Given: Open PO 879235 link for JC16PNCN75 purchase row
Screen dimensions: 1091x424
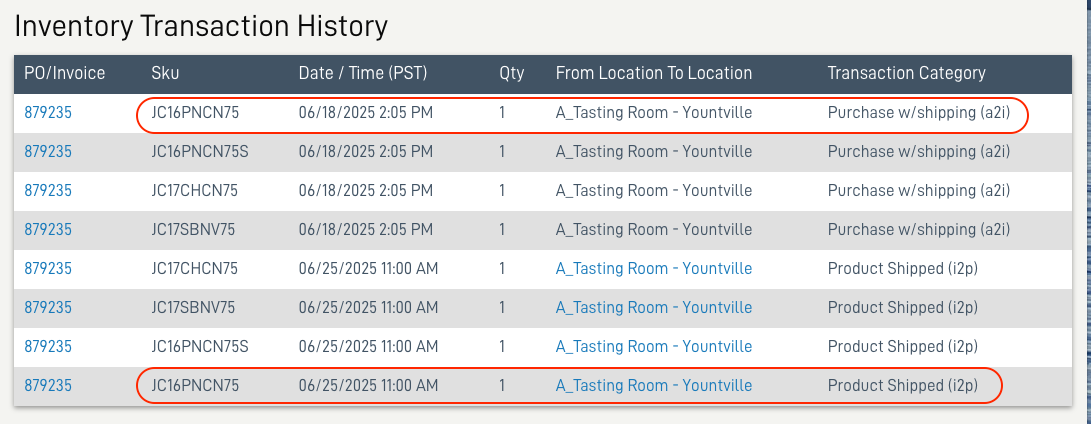Looking at the screenshot, I should 48,113.
